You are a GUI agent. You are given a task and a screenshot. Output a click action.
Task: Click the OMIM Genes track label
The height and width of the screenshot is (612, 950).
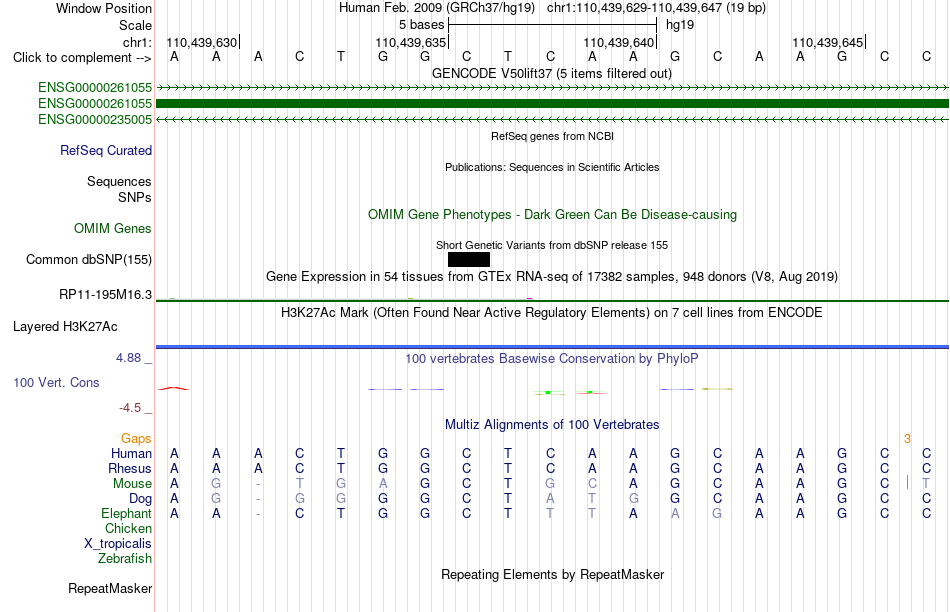click(x=113, y=228)
